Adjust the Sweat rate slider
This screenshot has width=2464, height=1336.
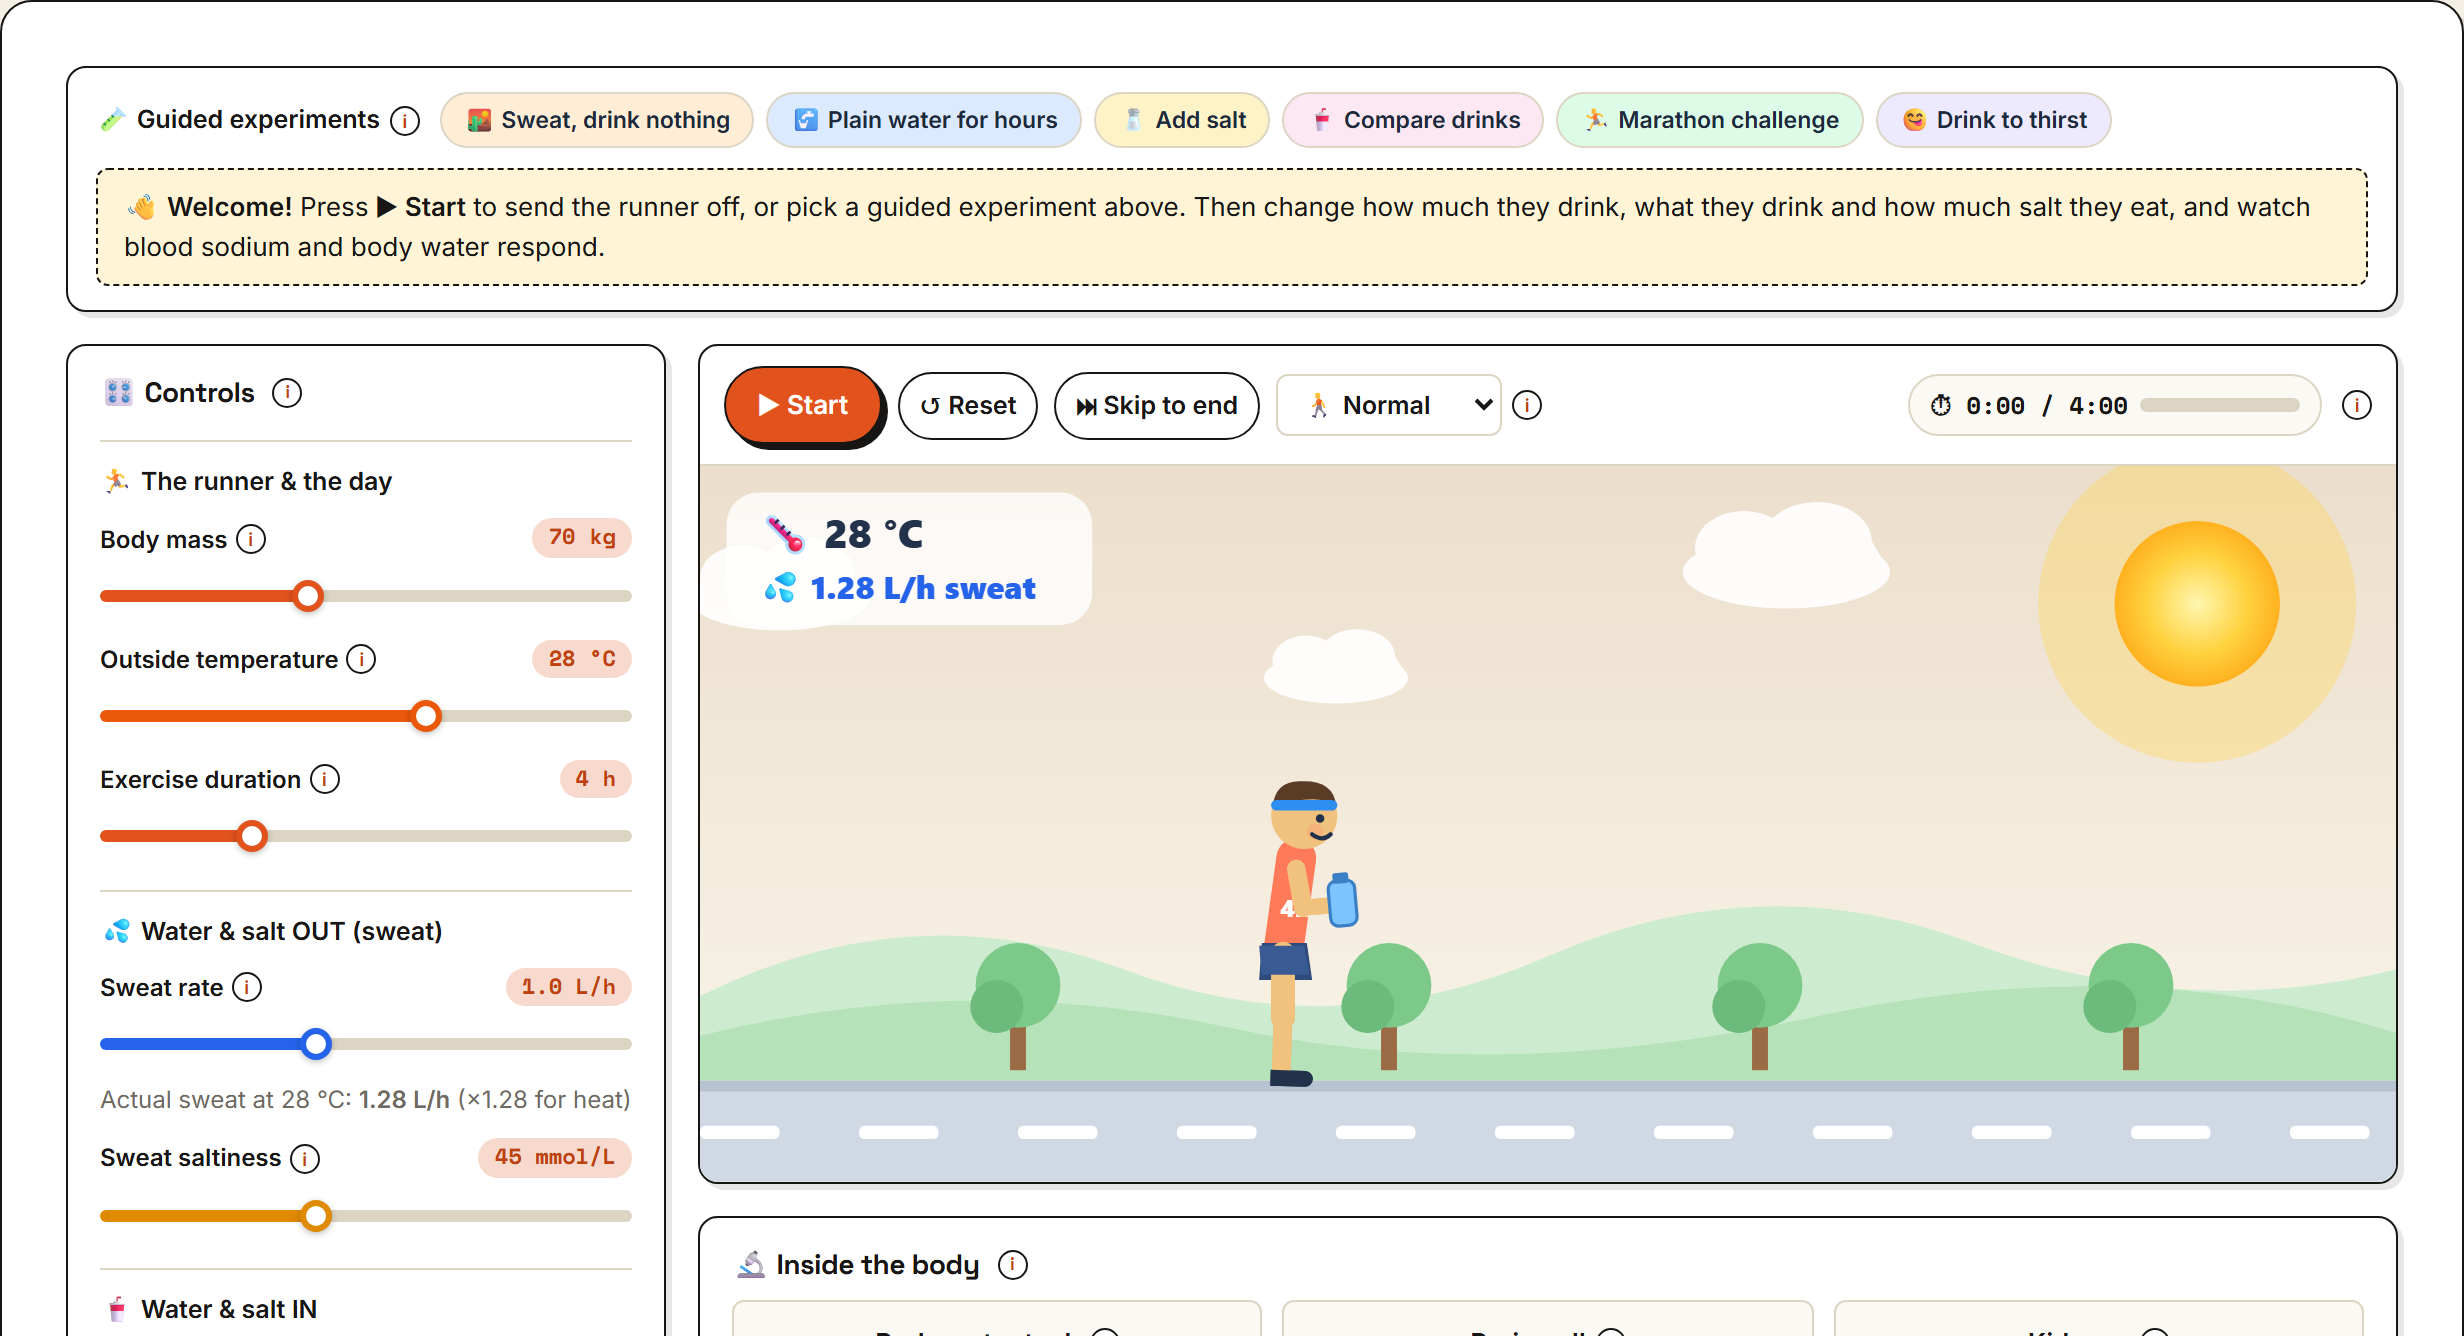(x=366, y=1044)
